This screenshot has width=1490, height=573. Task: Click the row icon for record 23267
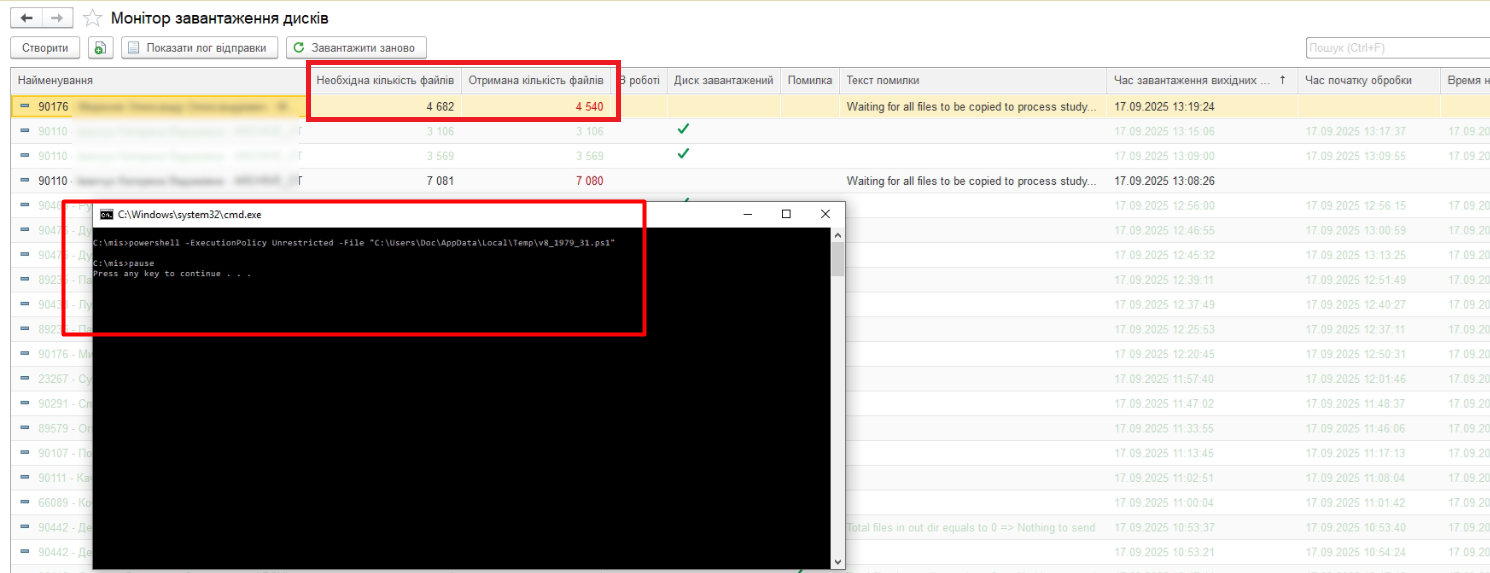[25, 379]
